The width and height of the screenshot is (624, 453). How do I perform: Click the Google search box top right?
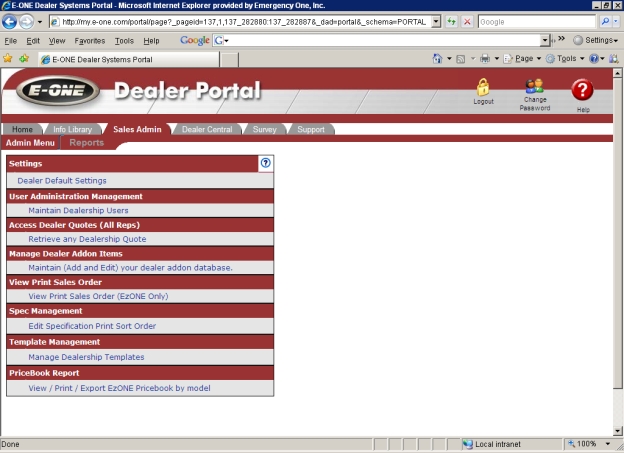pos(537,21)
